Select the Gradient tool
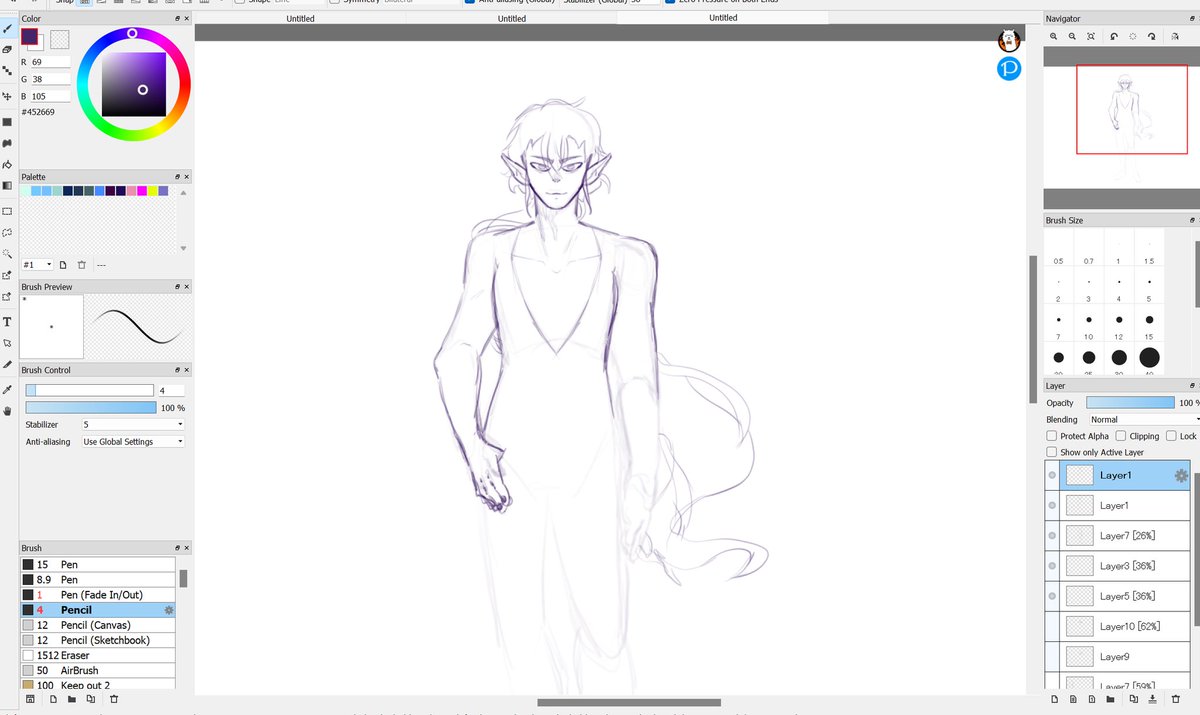 pos(7,185)
